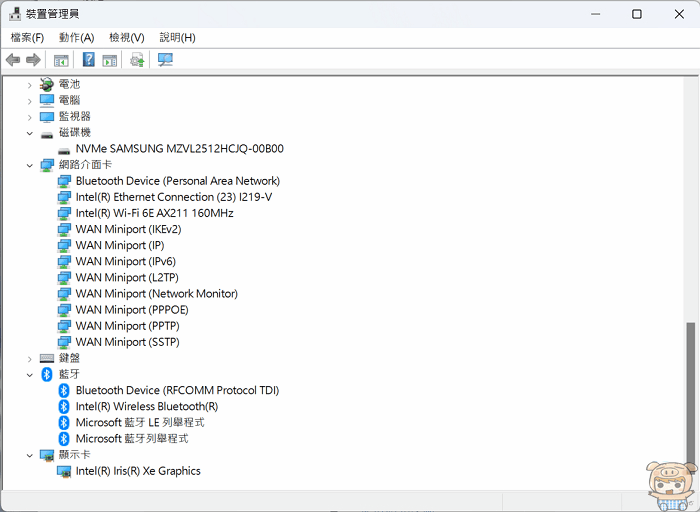Image resolution: width=700 pixels, height=512 pixels.
Task: Click the NVMe SAMSUNG drive icon
Action: [x=64, y=150]
